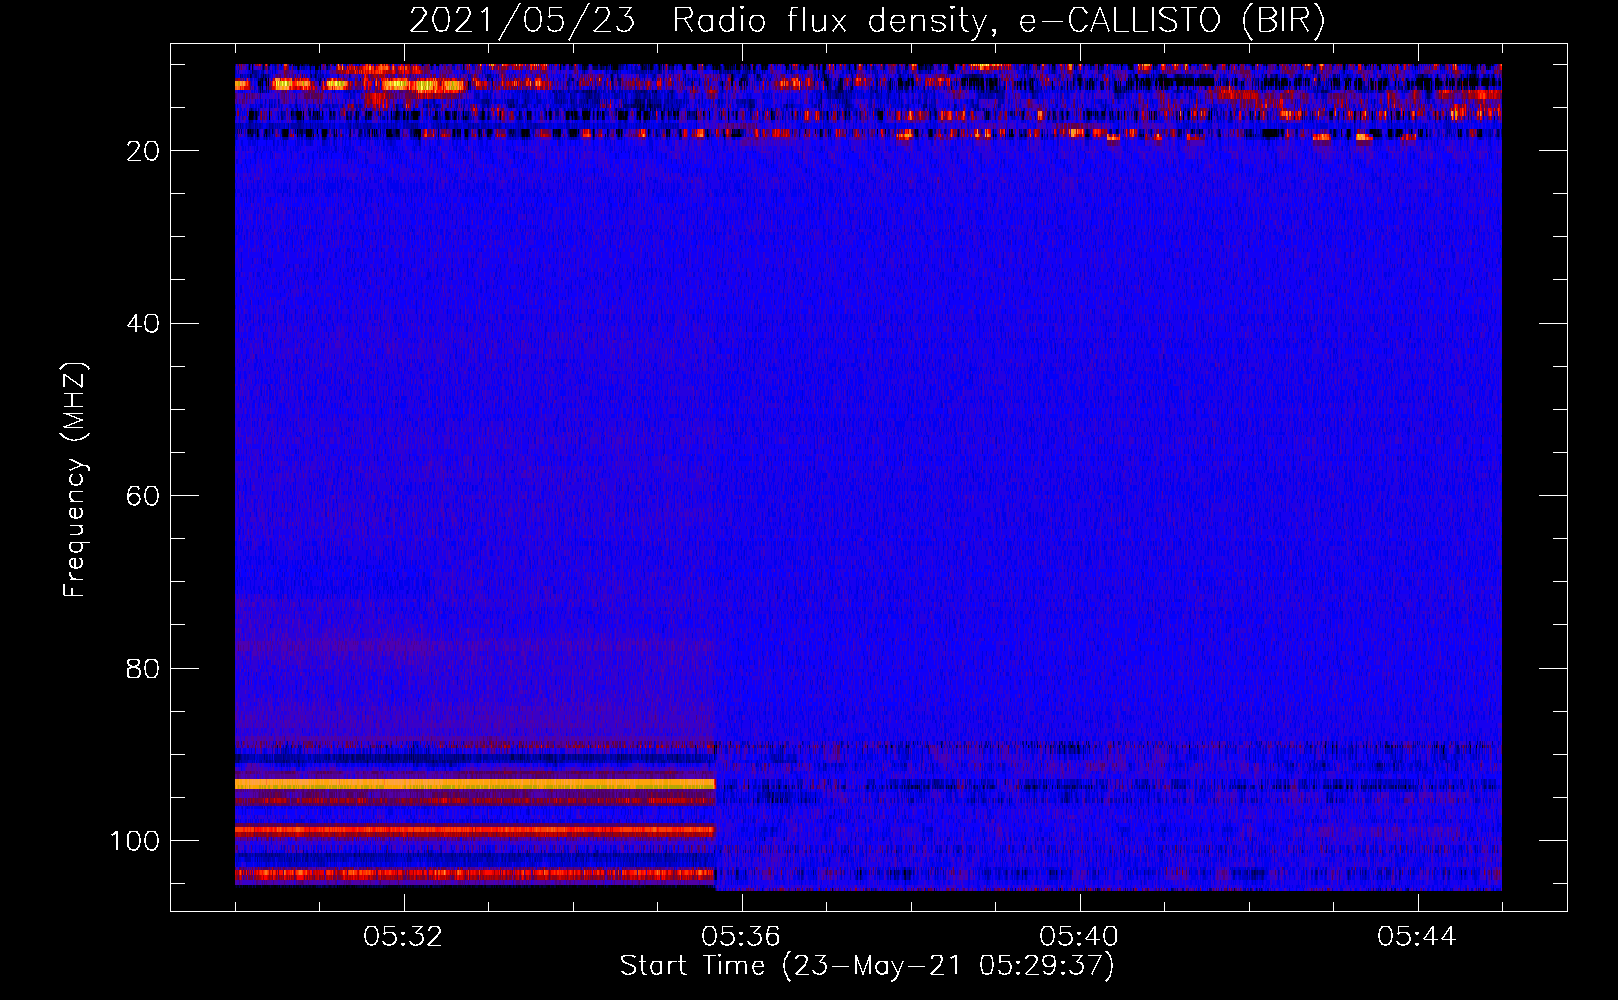
Task: Click the red band near 99 MHz
Action: (x=475, y=830)
